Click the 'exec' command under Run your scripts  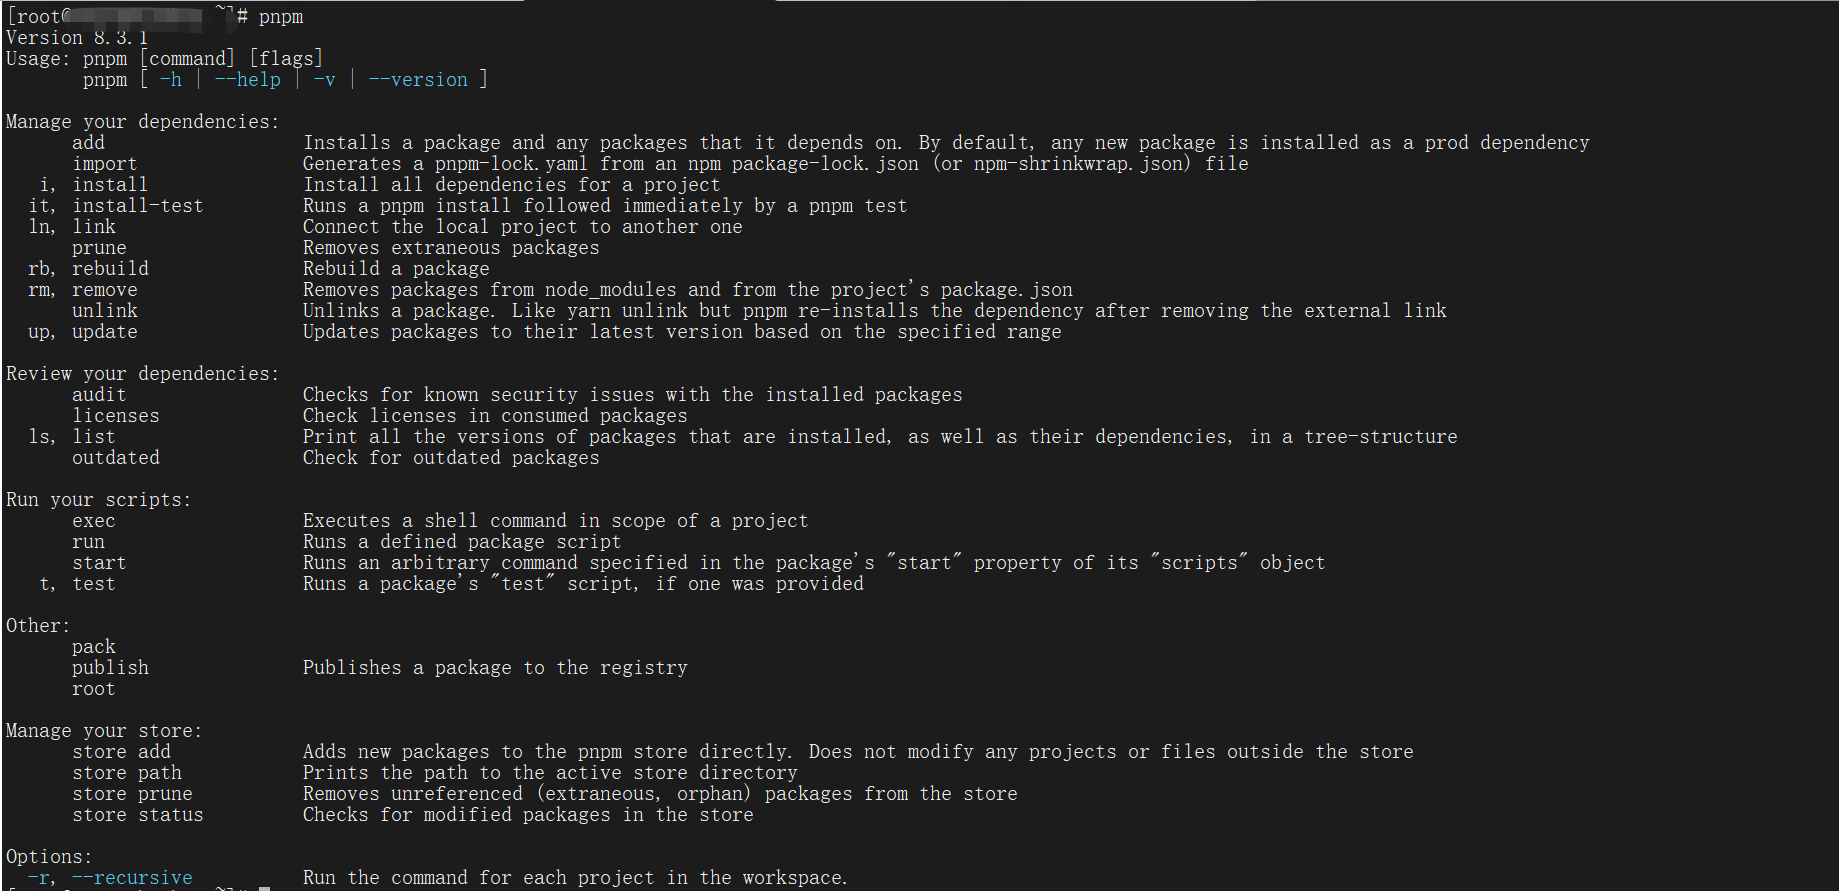tap(94, 521)
